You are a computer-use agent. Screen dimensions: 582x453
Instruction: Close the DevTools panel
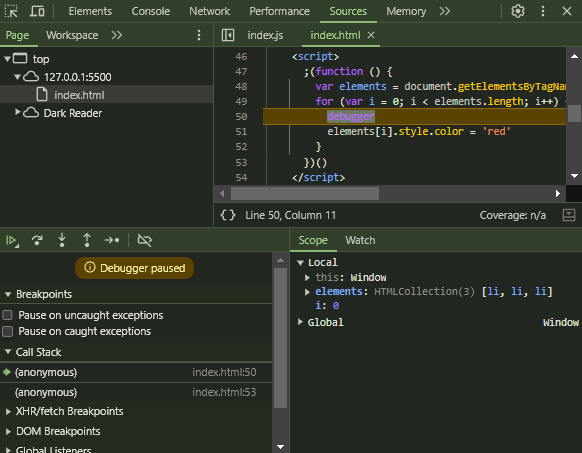coord(567,11)
